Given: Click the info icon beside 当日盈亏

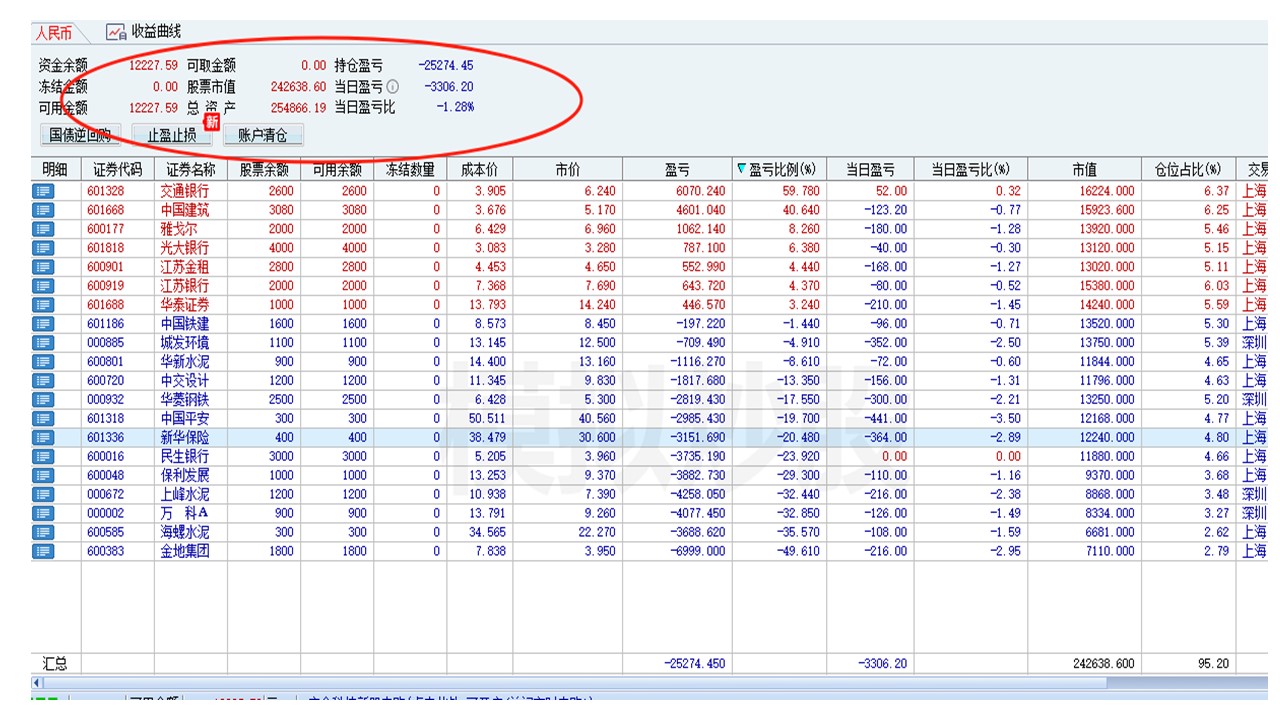Looking at the screenshot, I should pyautogui.click(x=392, y=87).
